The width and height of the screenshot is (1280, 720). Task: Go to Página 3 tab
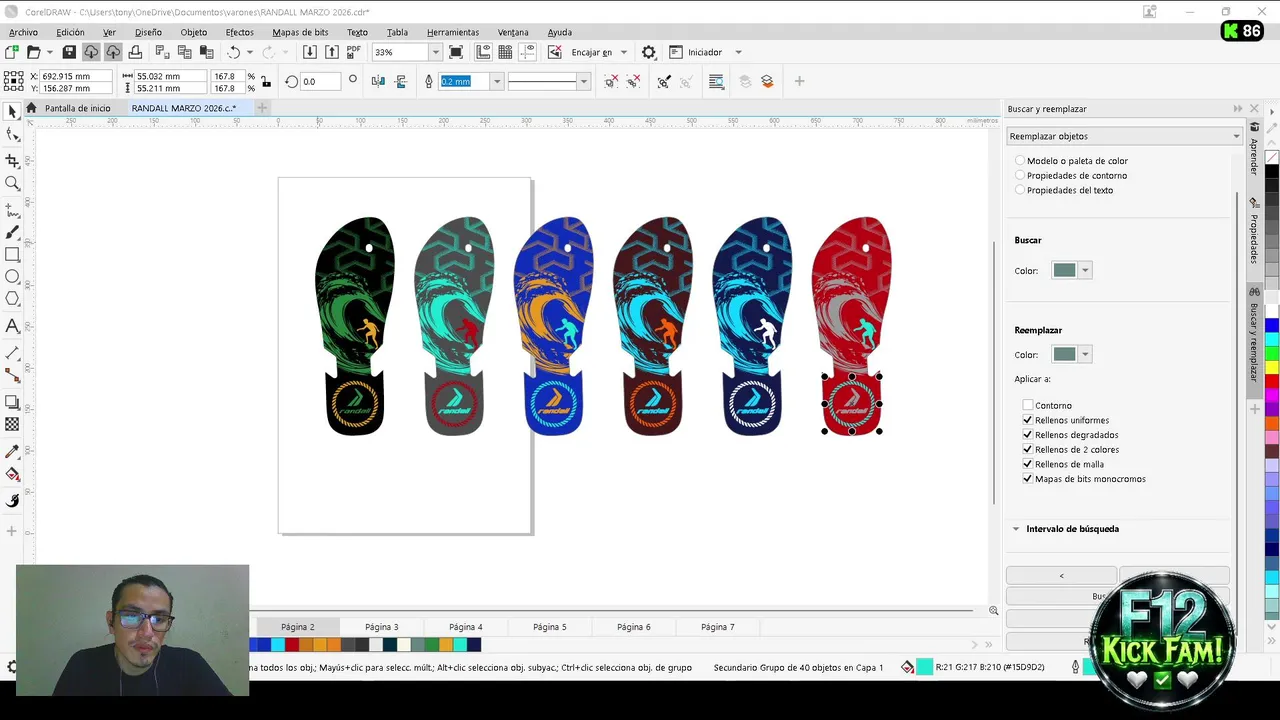[381, 627]
